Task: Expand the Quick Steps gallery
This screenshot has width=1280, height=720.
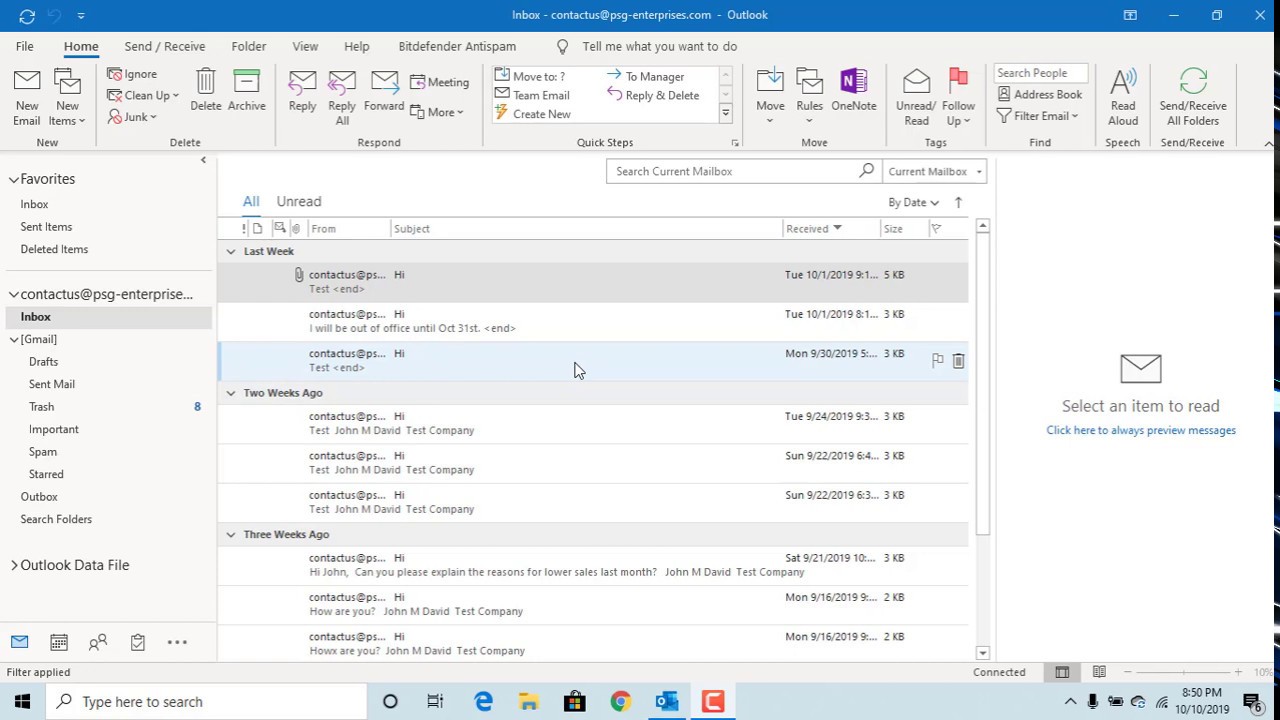Action: click(x=726, y=114)
